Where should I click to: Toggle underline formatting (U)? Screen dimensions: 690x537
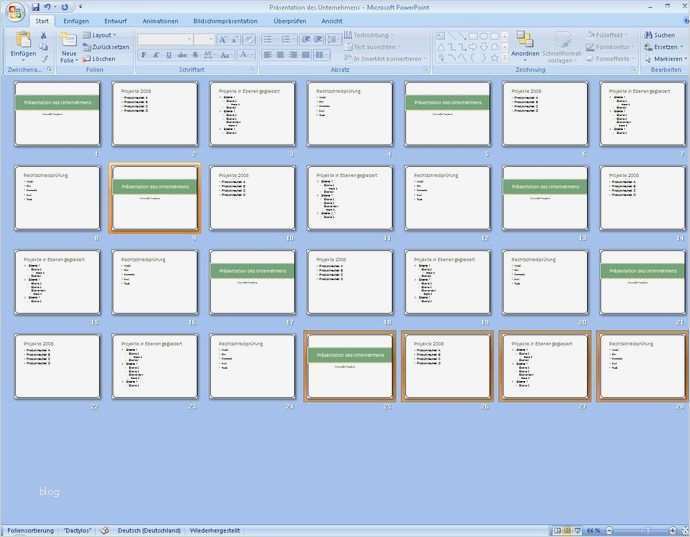point(169,55)
